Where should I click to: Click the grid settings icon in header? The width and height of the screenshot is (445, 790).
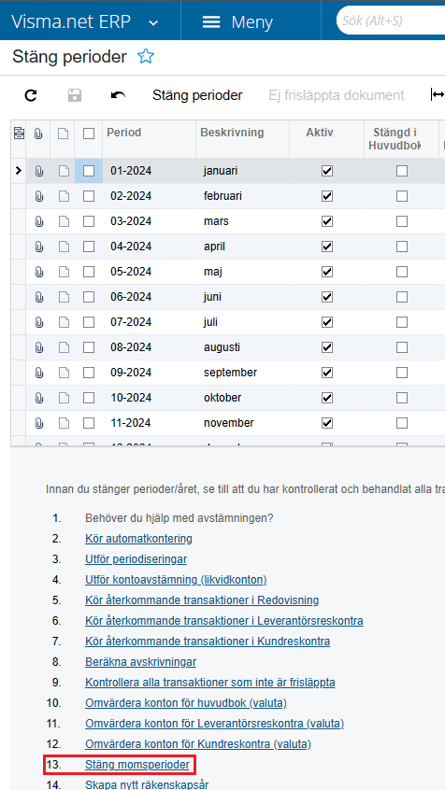[x=19, y=133]
